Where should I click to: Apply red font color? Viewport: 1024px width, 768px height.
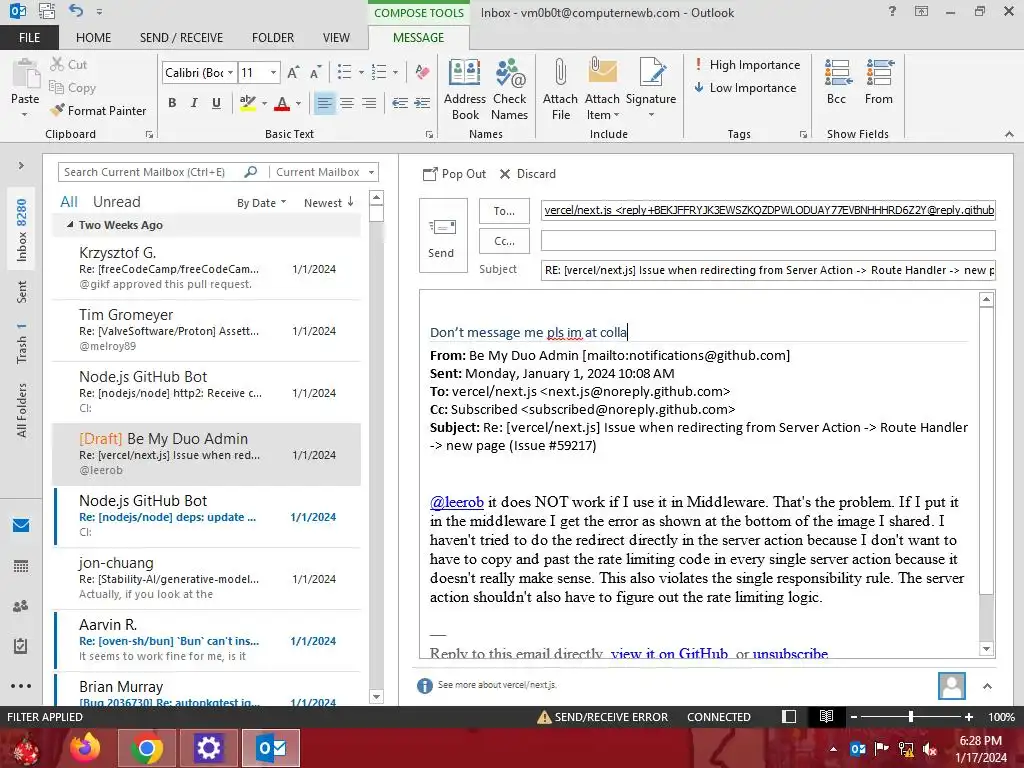282,103
